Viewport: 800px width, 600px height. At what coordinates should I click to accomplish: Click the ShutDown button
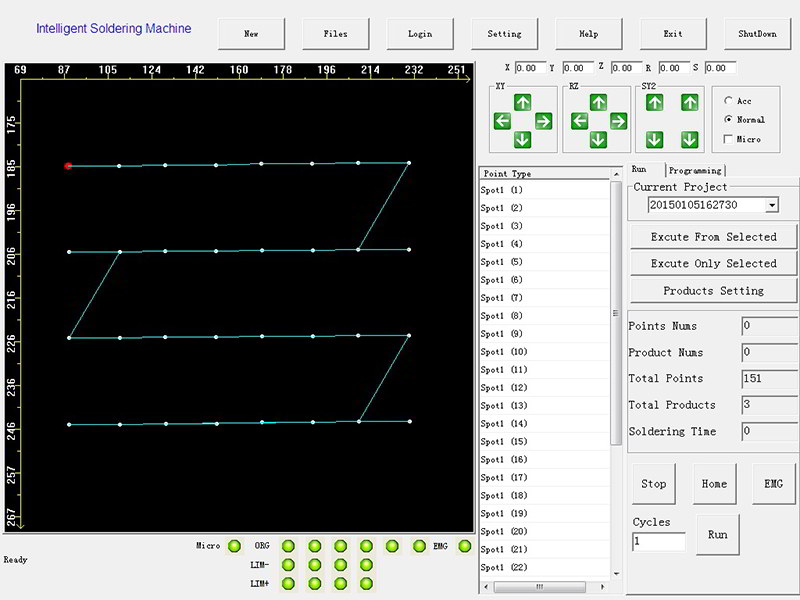(x=757, y=34)
